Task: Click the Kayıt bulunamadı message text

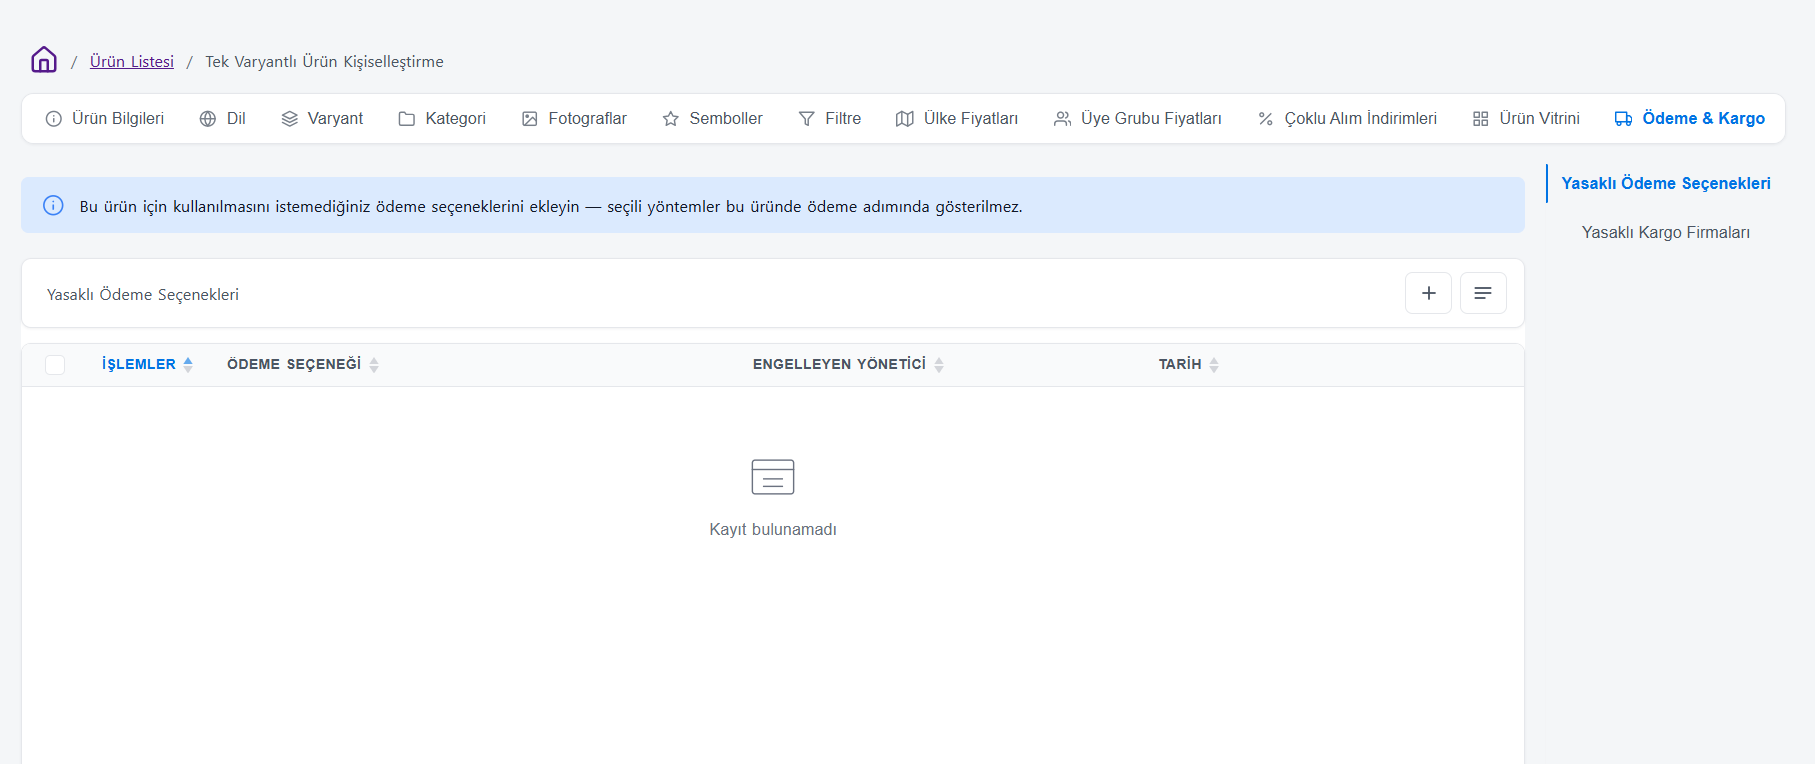Action: (x=773, y=529)
